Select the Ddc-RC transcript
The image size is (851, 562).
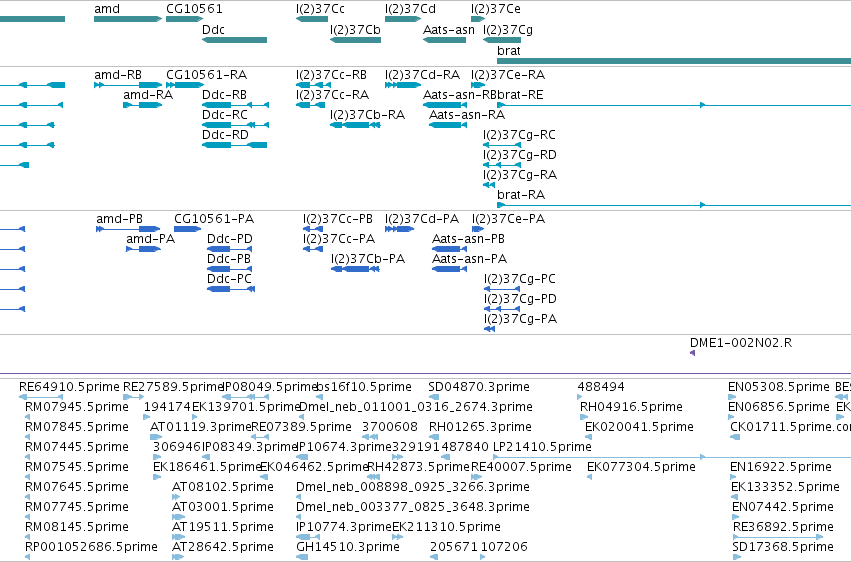tap(236, 125)
